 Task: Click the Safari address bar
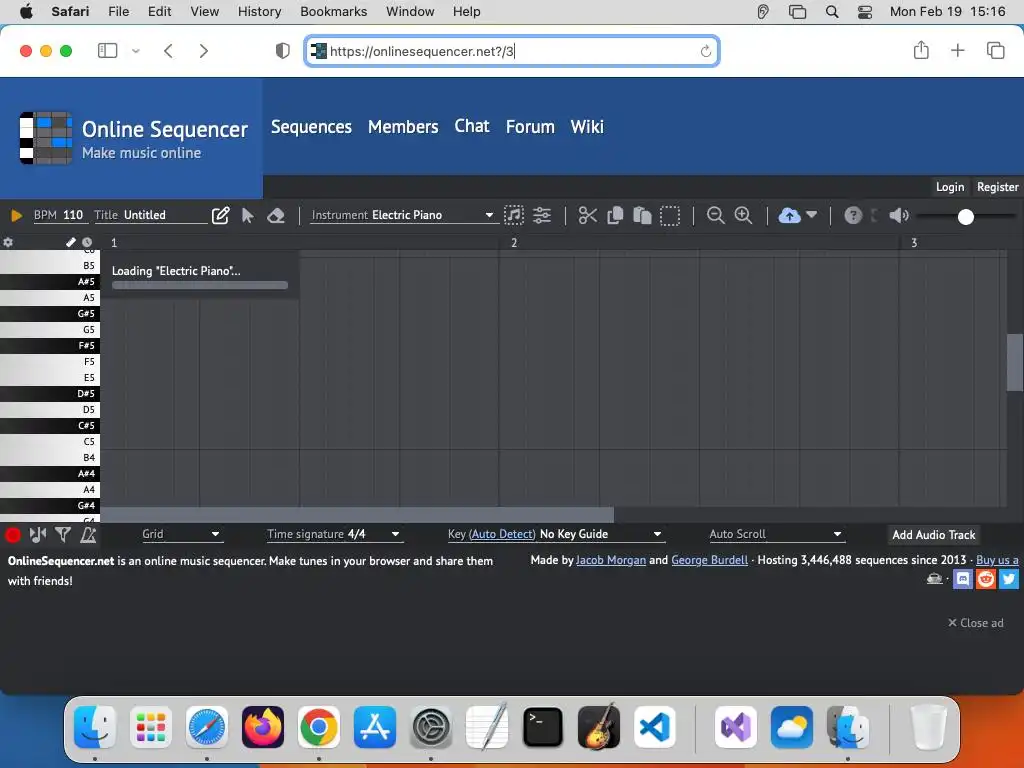511,51
